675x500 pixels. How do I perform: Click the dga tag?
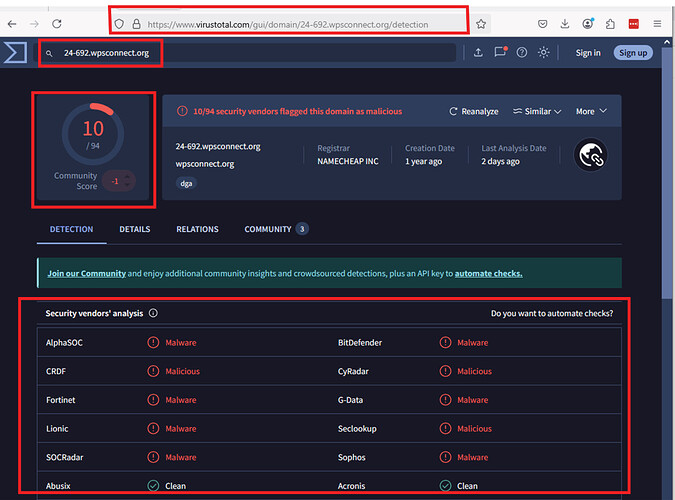pyautogui.click(x=186, y=183)
